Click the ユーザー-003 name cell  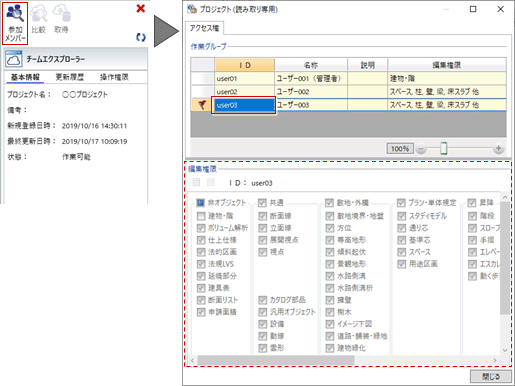(311, 105)
